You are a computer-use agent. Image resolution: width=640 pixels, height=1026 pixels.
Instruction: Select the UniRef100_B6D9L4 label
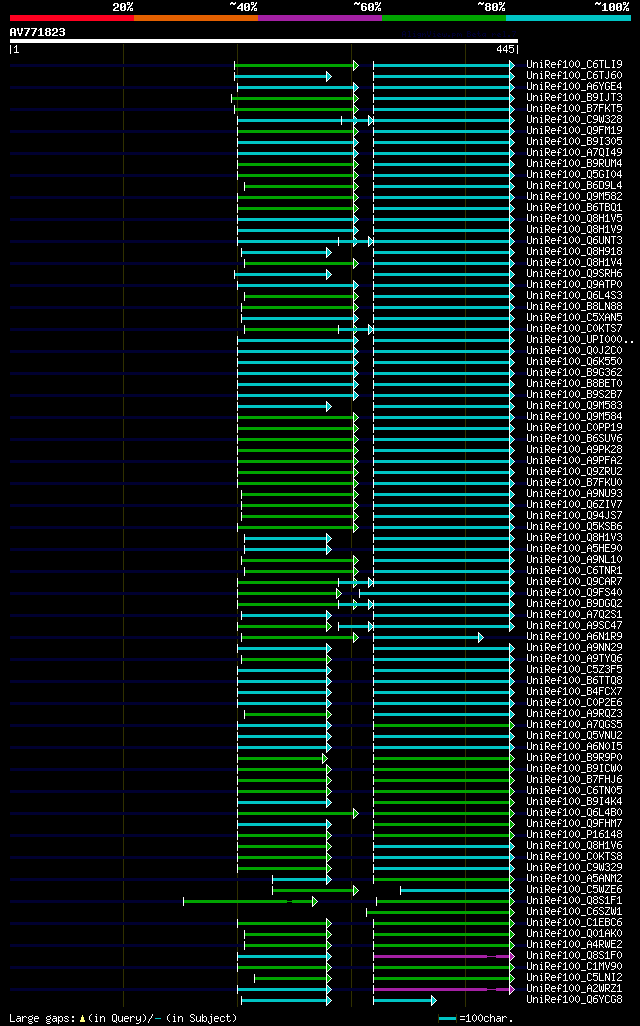click(575, 186)
